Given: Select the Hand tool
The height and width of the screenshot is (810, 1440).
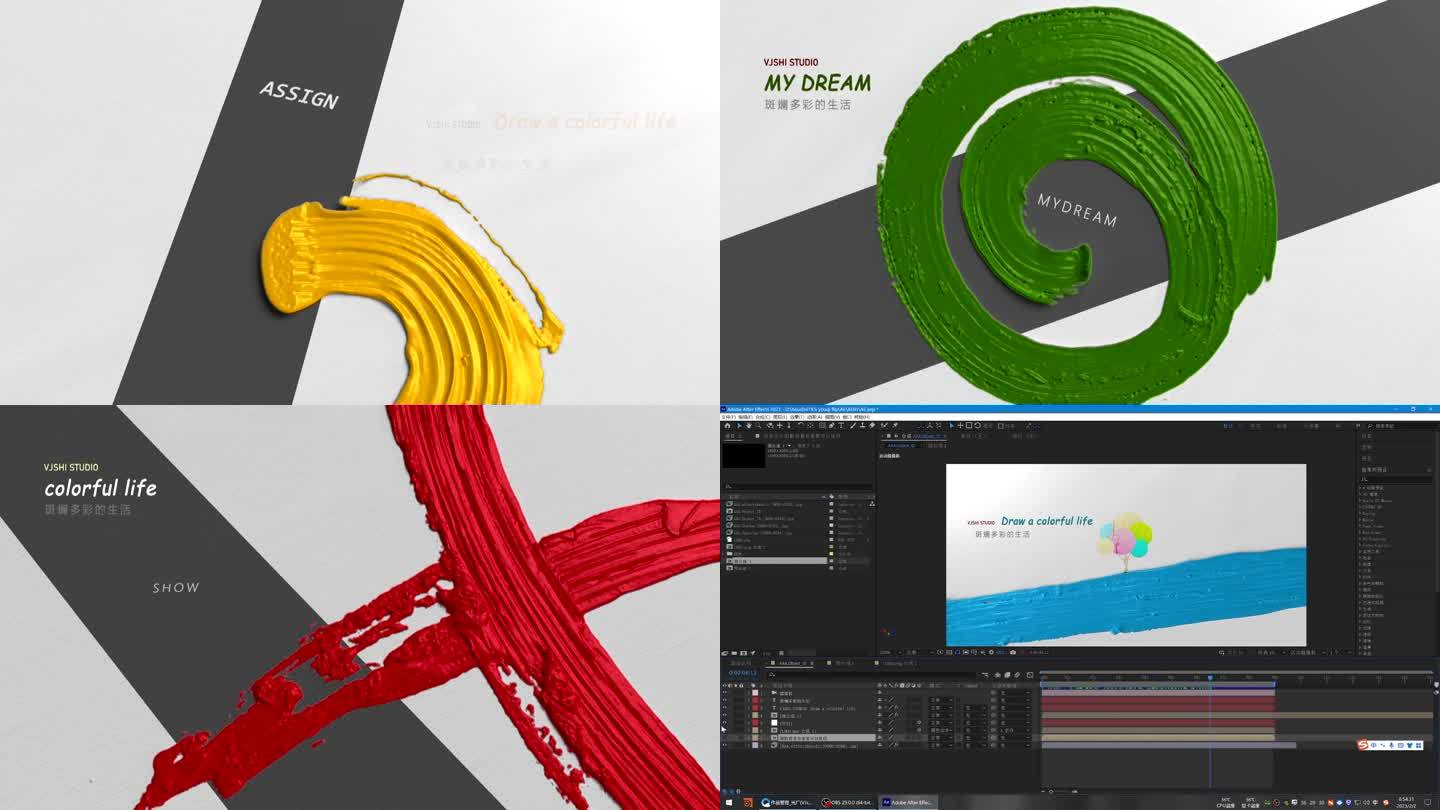Looking at the screenshot, I should tap(749, 425).
